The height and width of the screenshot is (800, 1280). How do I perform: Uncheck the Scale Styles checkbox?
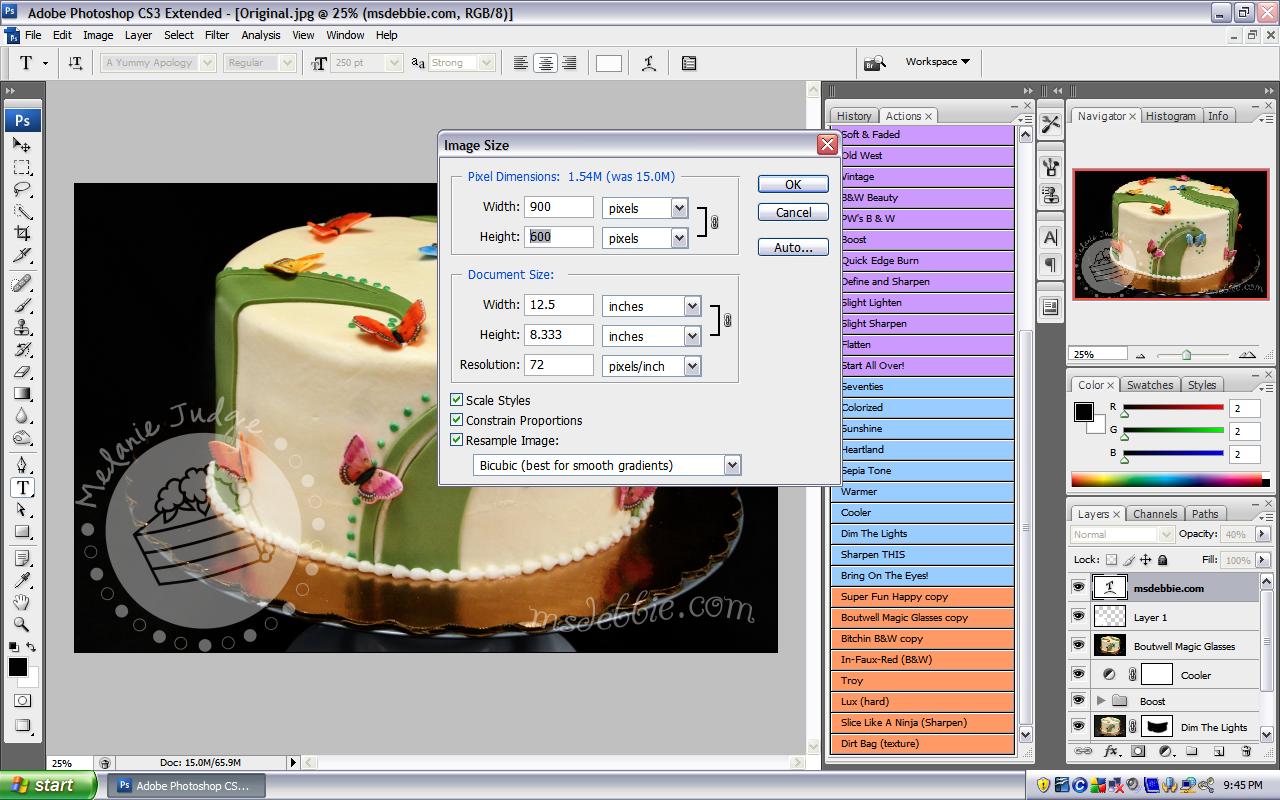(x=457, y=400)
